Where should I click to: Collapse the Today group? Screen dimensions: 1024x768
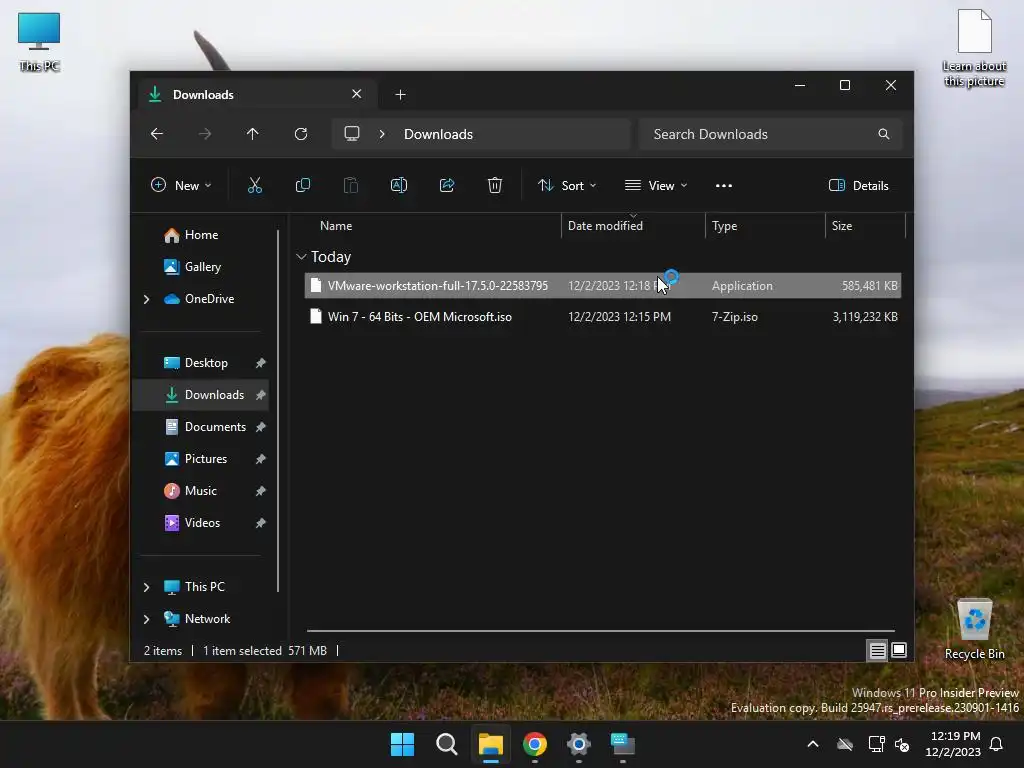click(301, 257)
